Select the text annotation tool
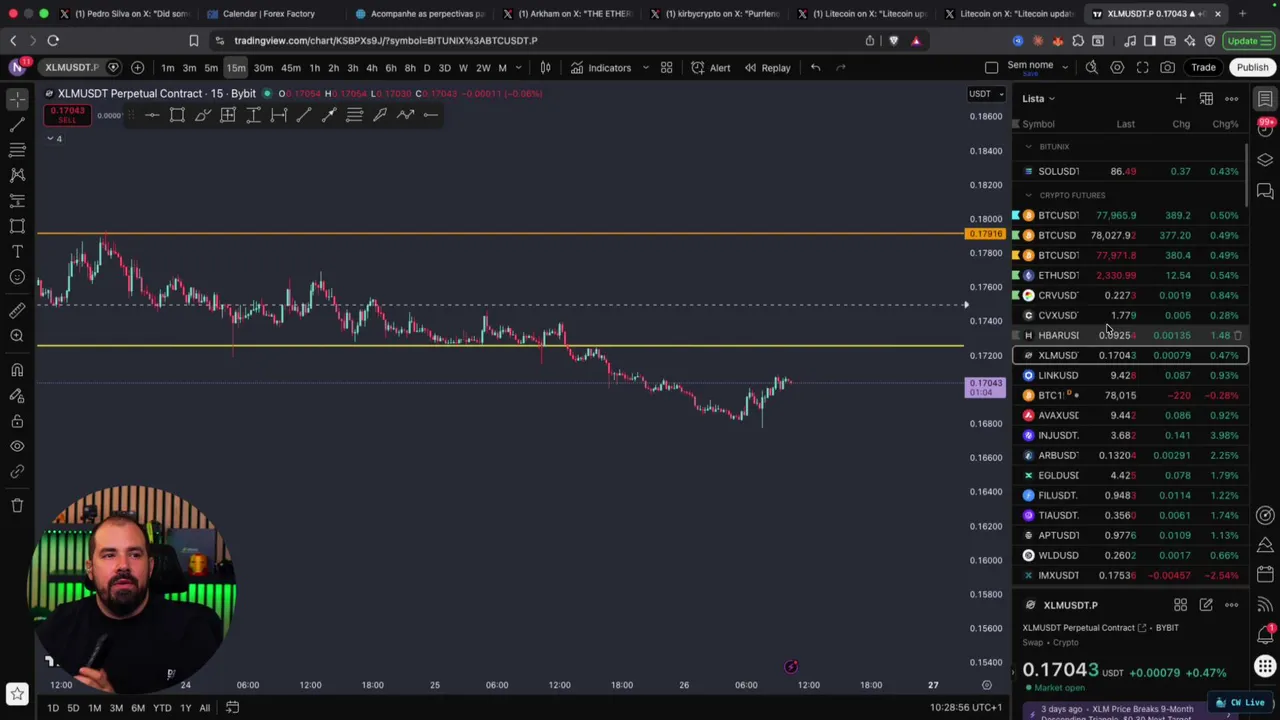Viewport: 1280px width, 720px height. point(17,251)
